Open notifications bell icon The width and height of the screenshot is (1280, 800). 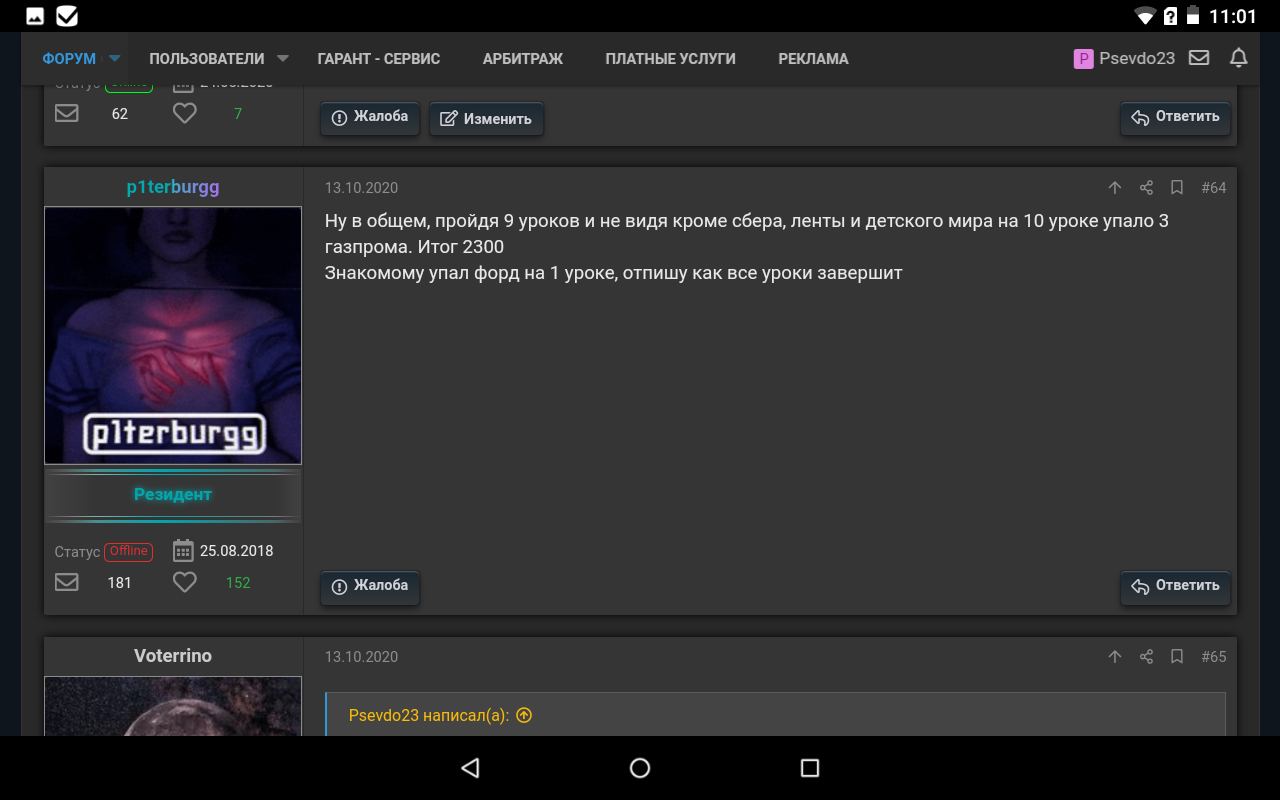[x=1239, y=58]
